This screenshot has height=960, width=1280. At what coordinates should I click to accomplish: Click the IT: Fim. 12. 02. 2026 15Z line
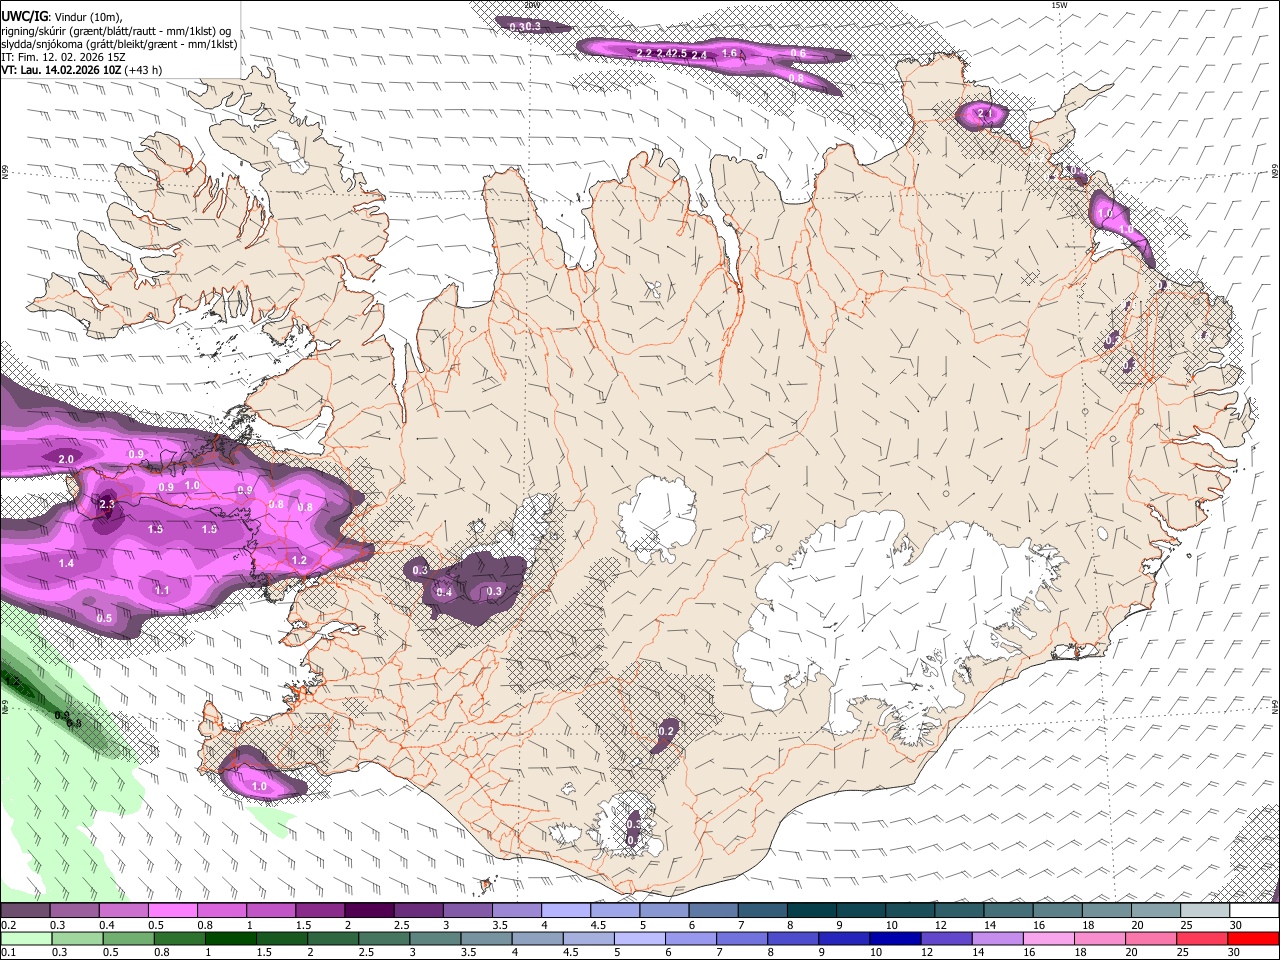(x=63, y=57)
